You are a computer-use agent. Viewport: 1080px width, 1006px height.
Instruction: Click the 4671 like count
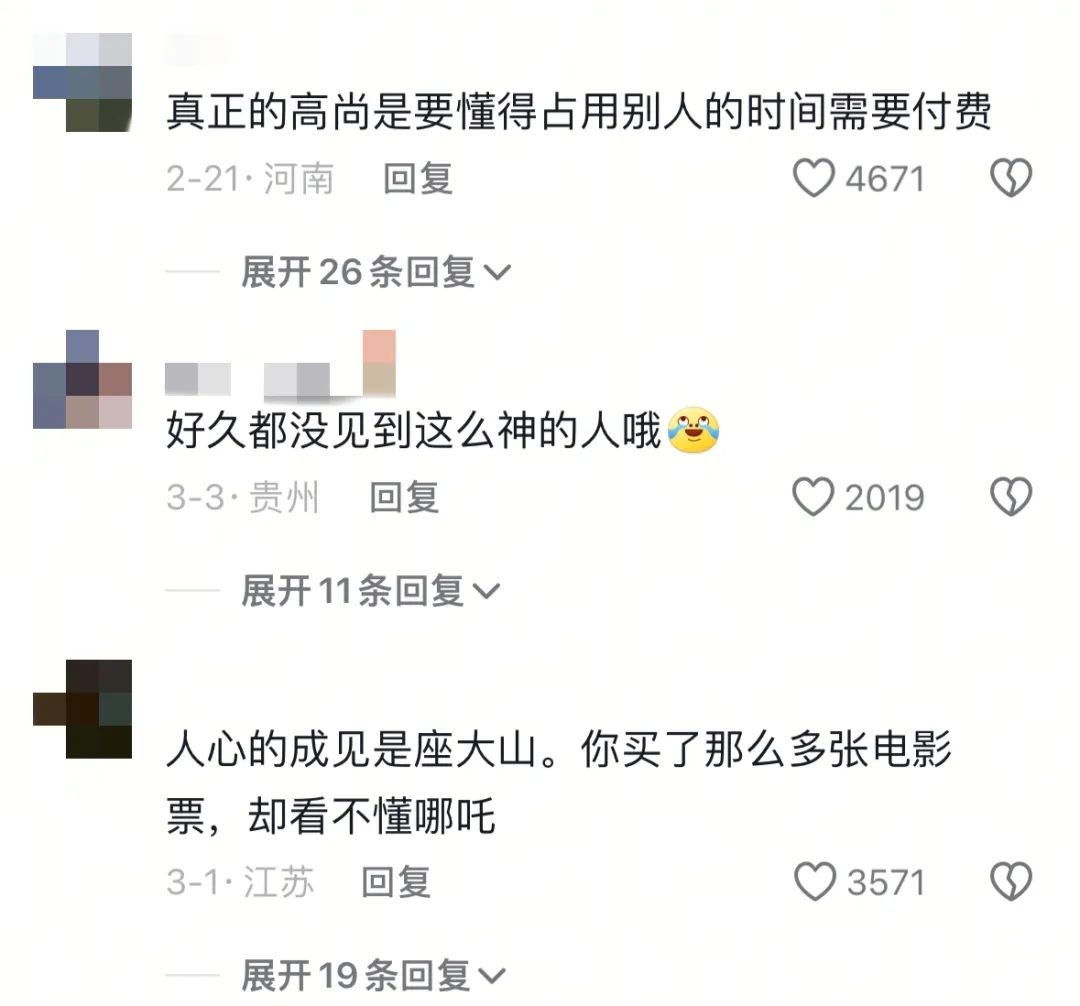click(885, 179)
